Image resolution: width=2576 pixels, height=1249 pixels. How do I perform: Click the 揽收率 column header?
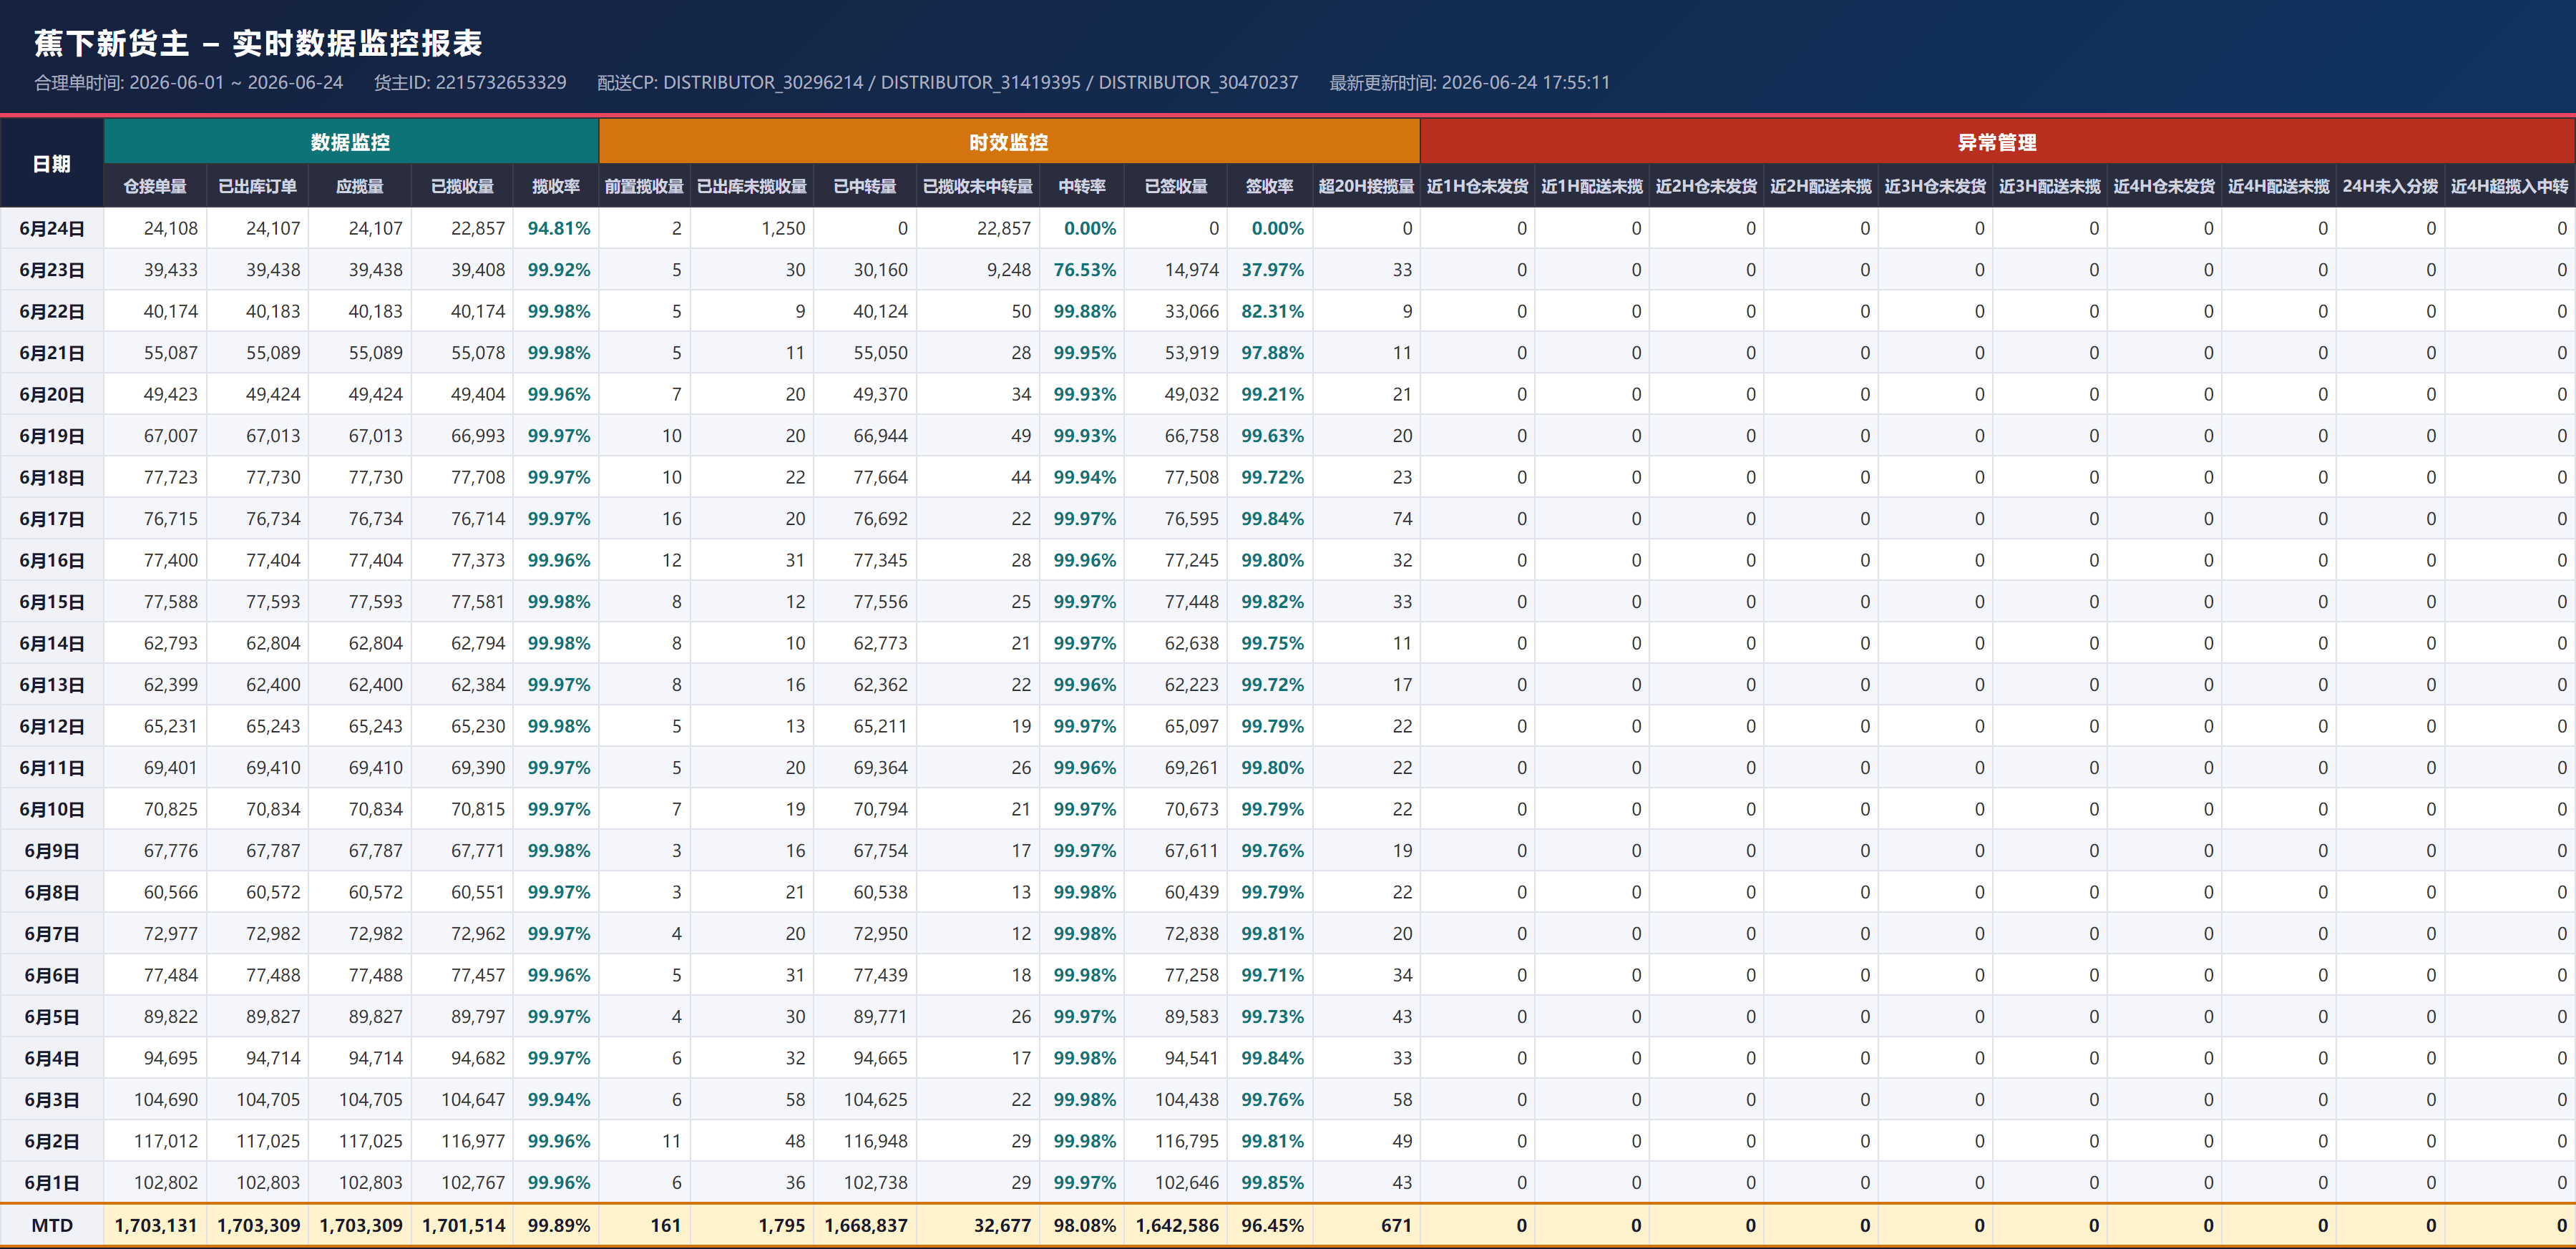coord(556,186)
